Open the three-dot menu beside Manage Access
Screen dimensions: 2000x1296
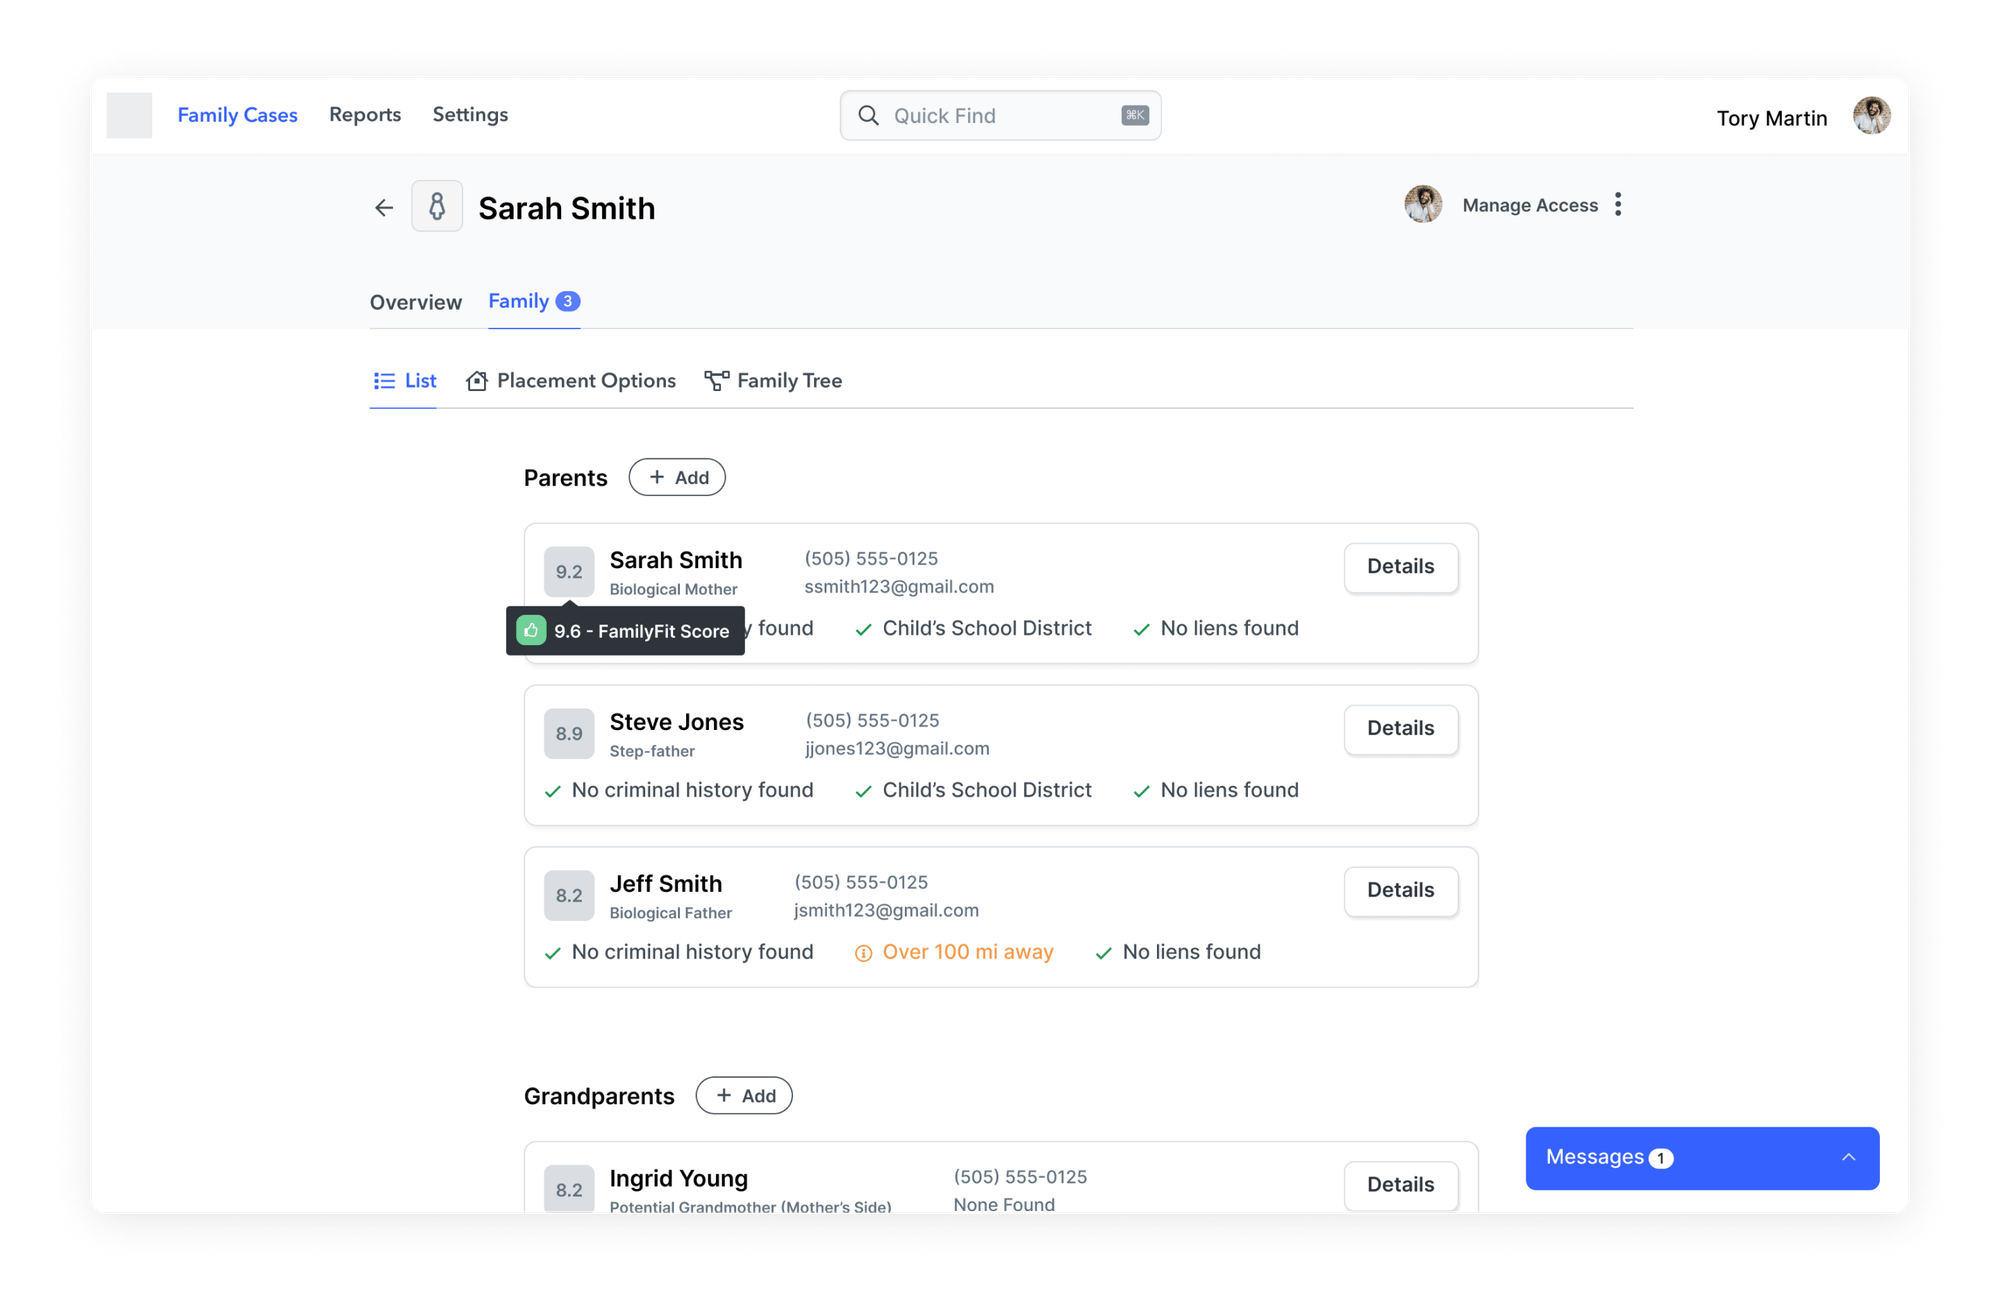pos(1618,205)
